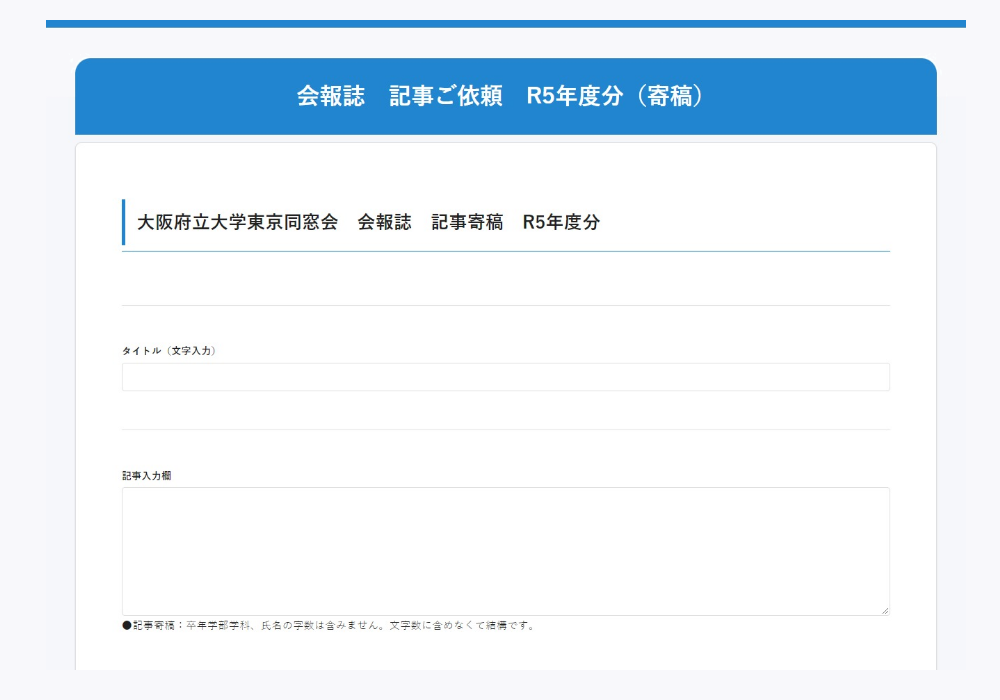Click the blue accent bar beside the section title
The height and width of the screenshot is (700, 1000).
[122, 222]
